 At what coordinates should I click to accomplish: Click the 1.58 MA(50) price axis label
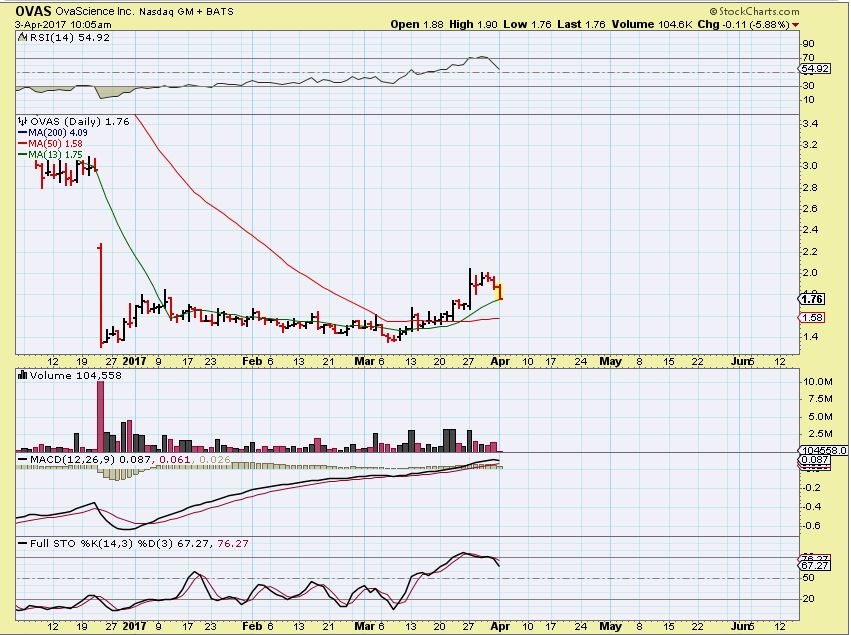point(812,318)
